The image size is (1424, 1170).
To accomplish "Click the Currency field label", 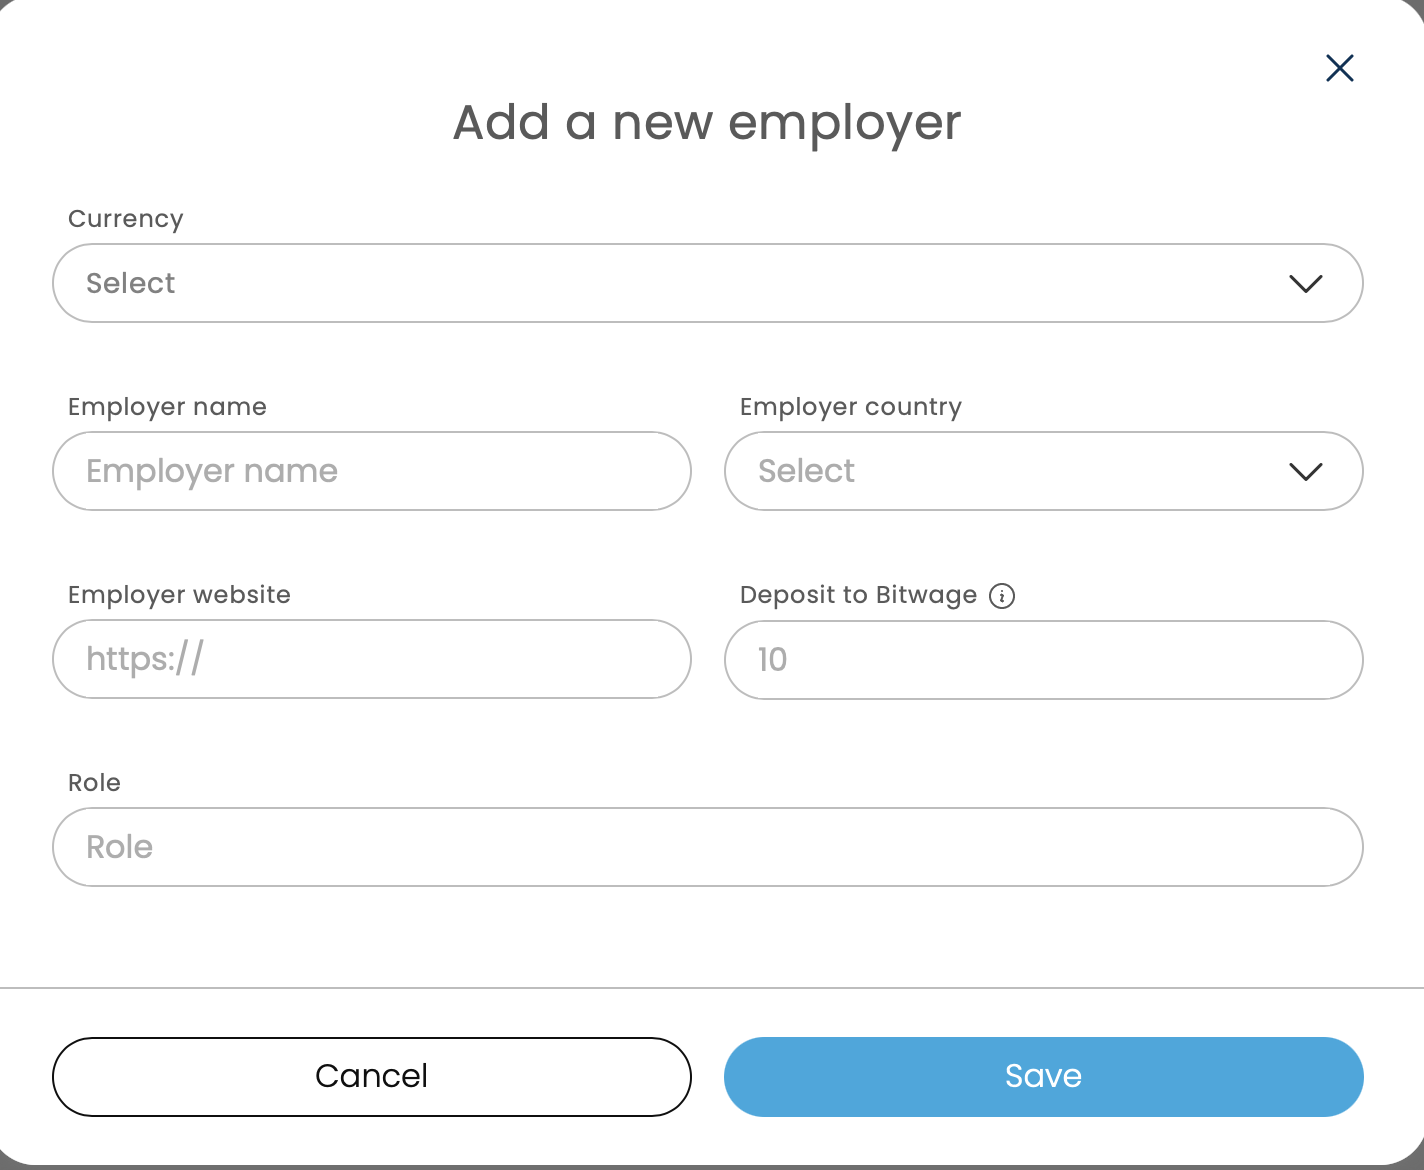I will click(x=126, y=219).
